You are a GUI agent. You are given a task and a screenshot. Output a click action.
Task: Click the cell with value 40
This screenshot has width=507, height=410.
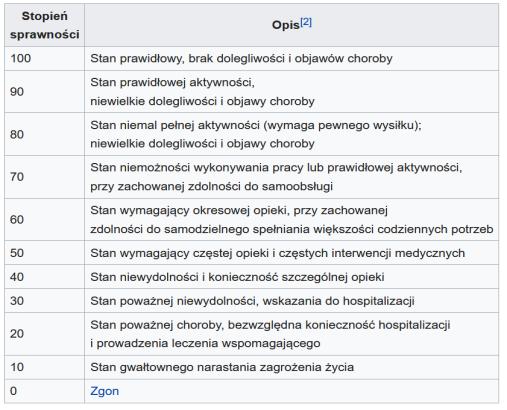coord(45,277)
